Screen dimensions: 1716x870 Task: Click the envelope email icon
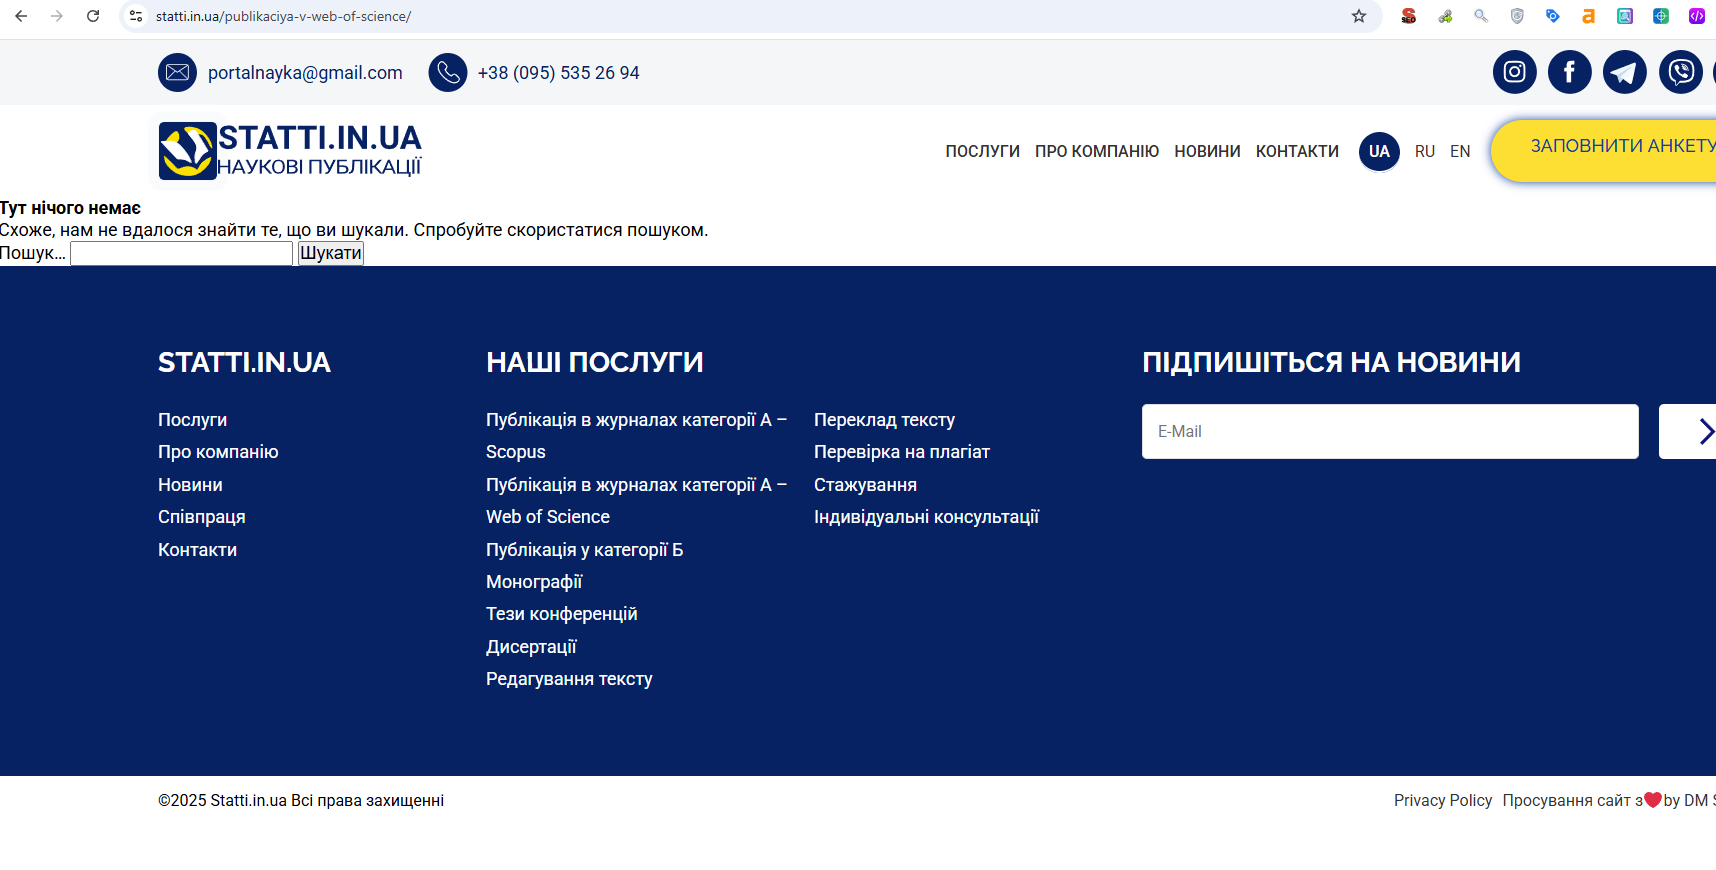[x=178, y=72]
